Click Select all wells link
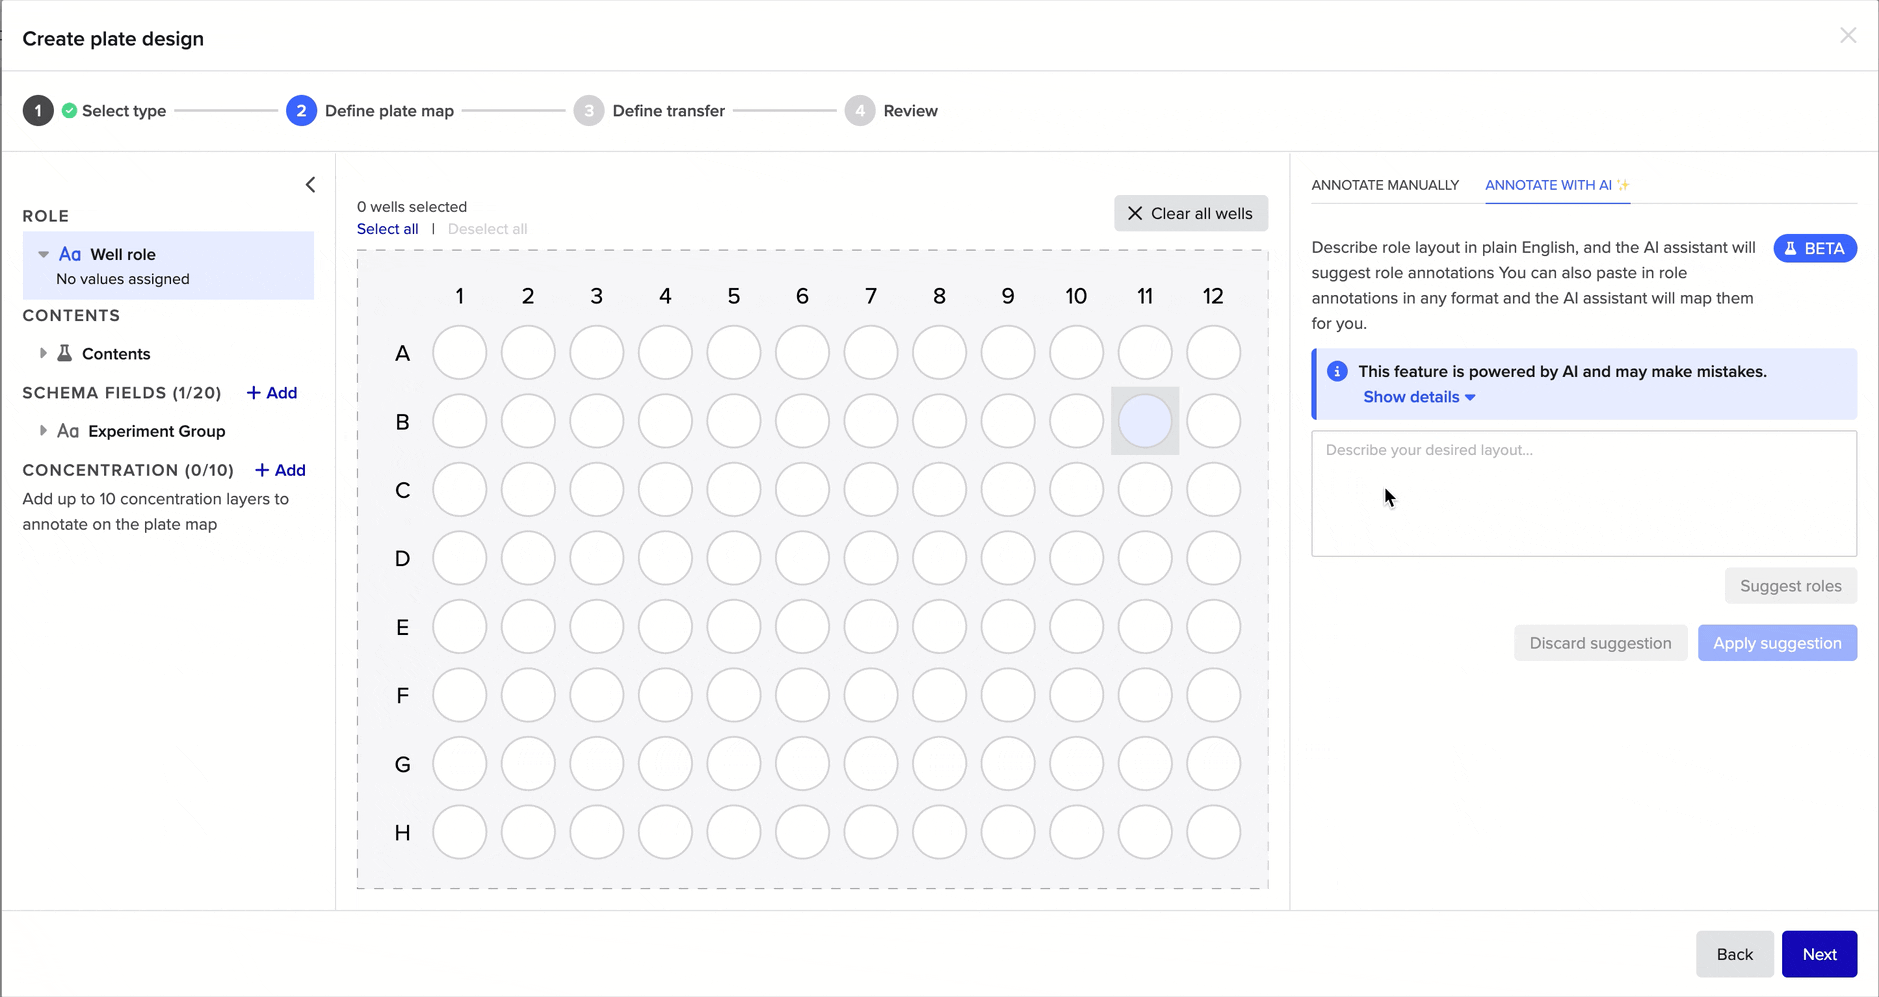 coord(387,229)
